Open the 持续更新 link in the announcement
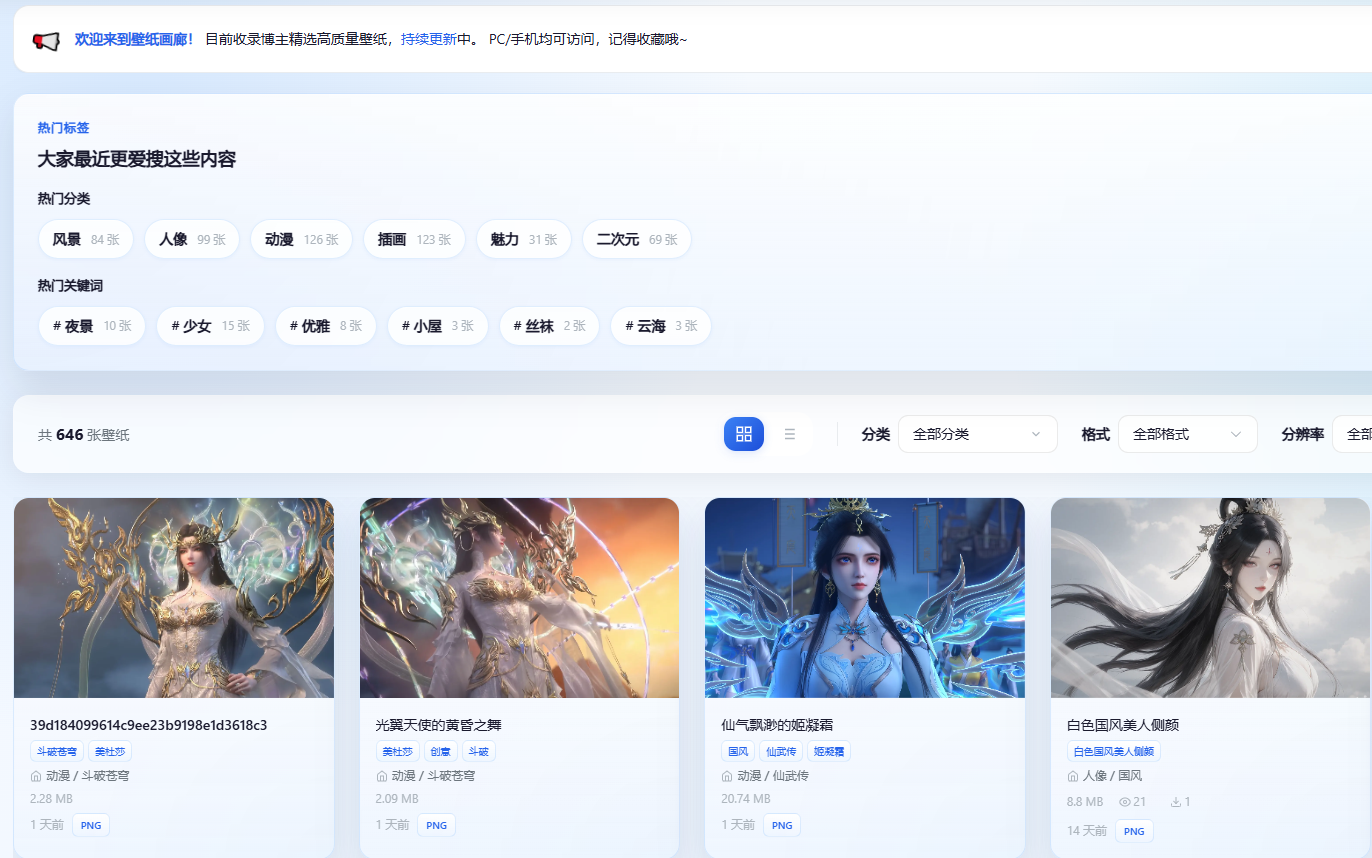Image resolution: width=1372 pixels, height=858 pixels. (x=429, y=39)
